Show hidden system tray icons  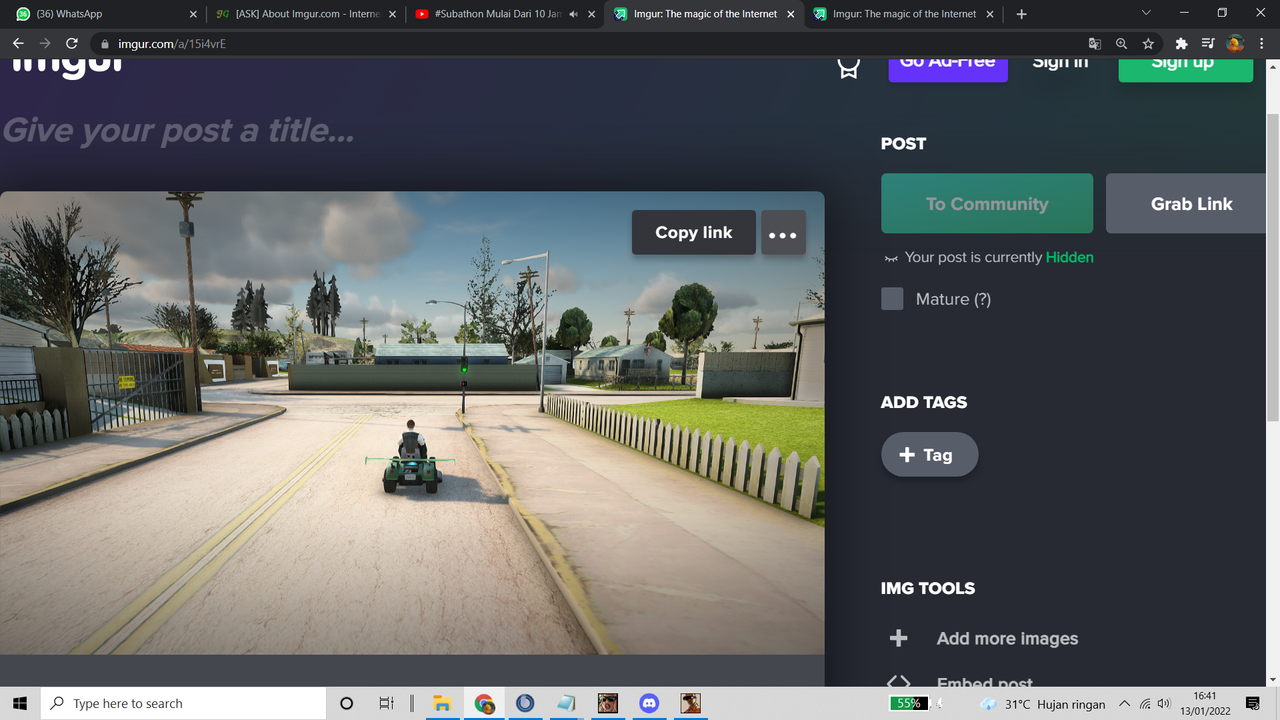coord(1124,703)
